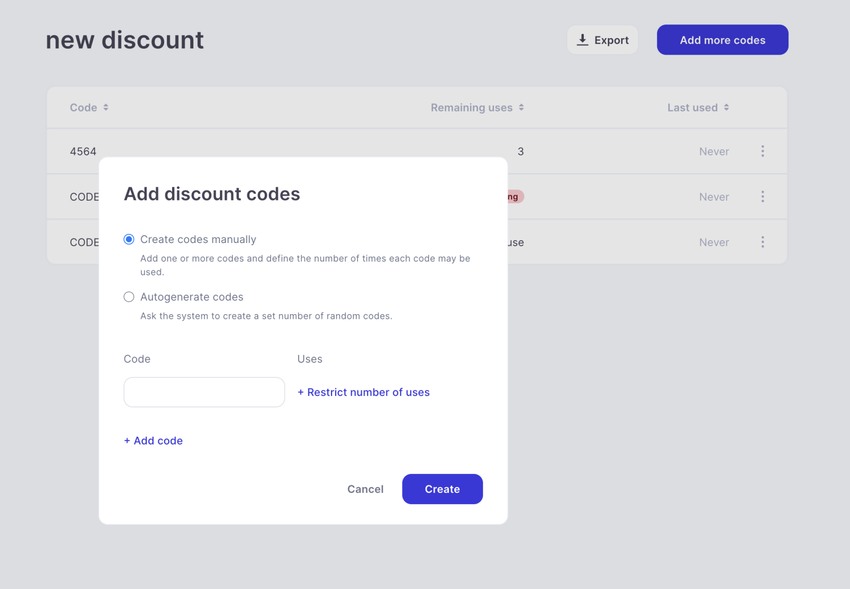Viewport: 850px width, 589px height.
Task: Click inside the Code input field
Action: (x=204, y=392)
